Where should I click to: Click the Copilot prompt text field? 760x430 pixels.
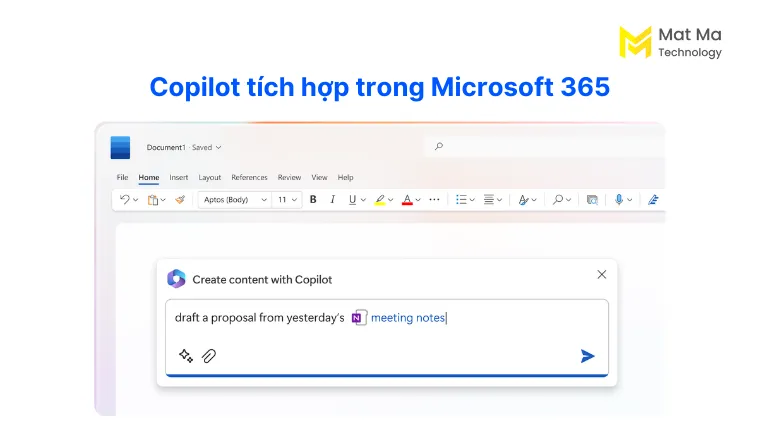pos(387,337)
